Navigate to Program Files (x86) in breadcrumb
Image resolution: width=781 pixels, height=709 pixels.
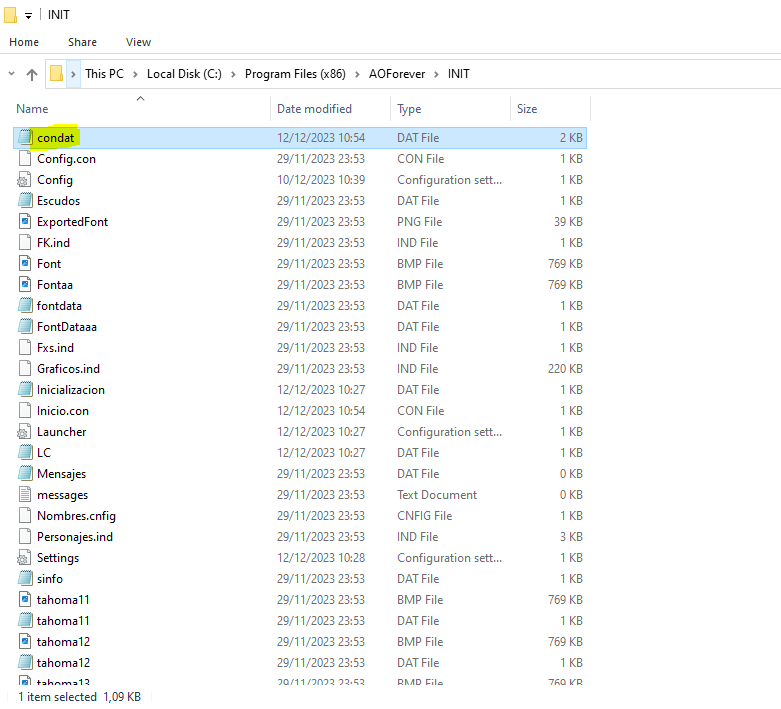pos(294,74)
